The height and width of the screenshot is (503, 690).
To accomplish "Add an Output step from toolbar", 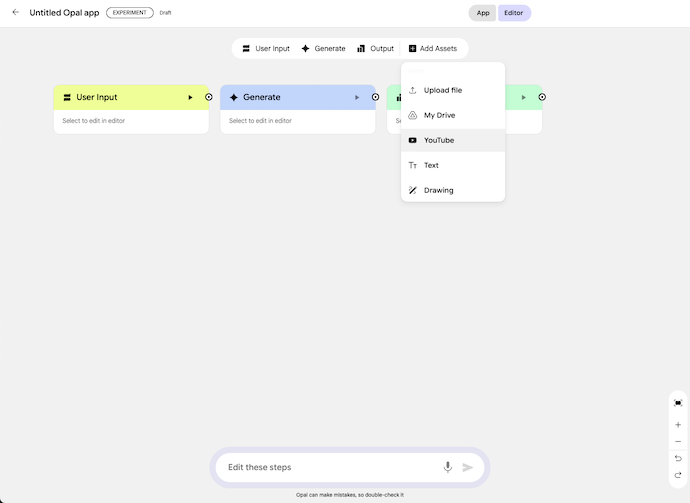I will [375, 48].
